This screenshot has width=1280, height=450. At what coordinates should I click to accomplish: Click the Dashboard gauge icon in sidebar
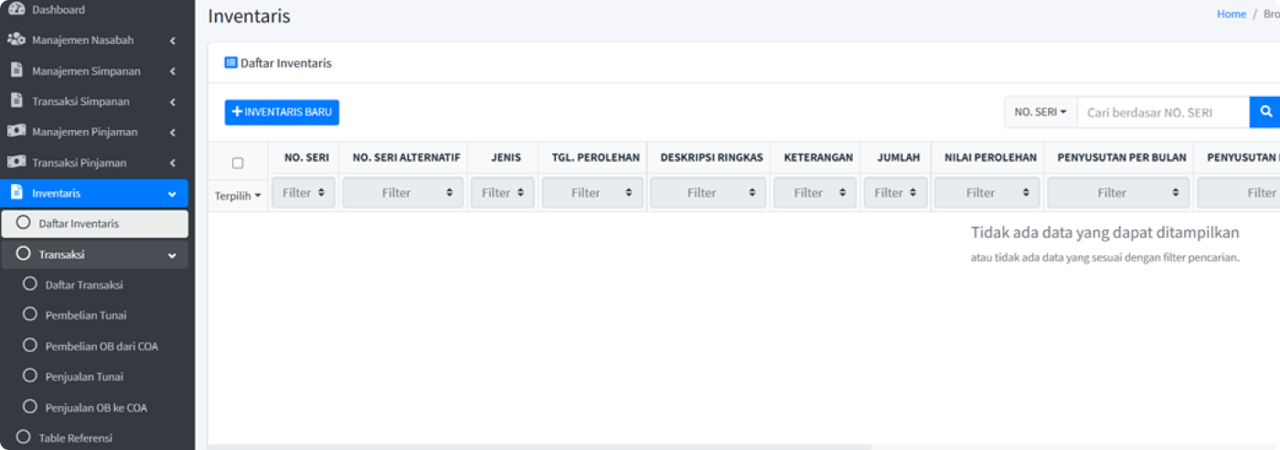pyautogui.click(x=16, y=10)
